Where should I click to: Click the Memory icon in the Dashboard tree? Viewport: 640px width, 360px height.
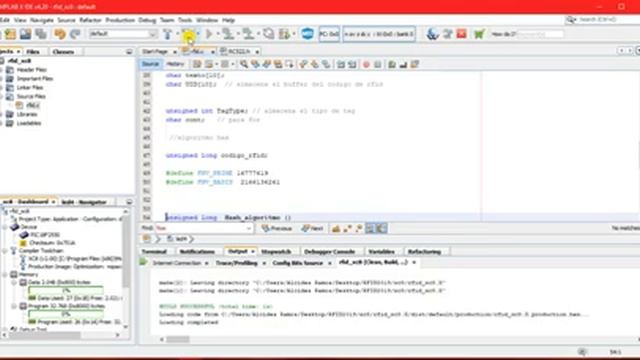pyautogui.click(x=14, y=274)
